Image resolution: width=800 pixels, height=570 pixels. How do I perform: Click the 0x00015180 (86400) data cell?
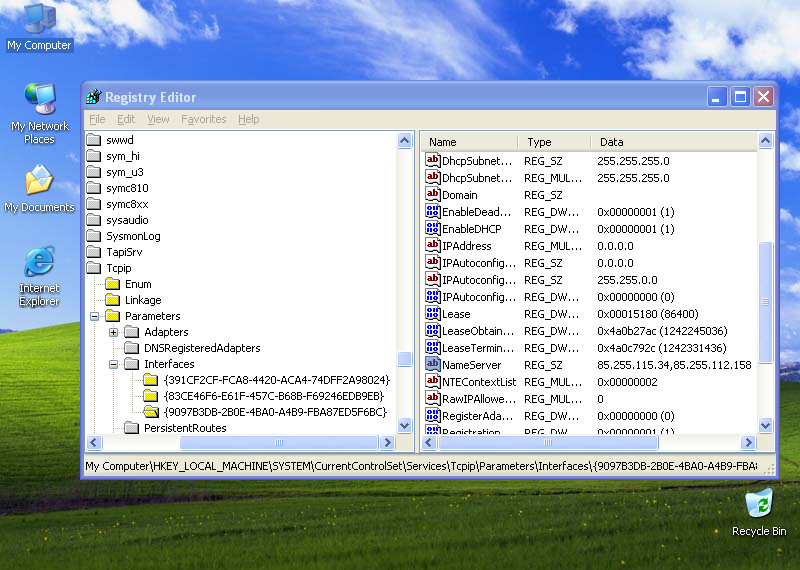click(x=647, y=314)
